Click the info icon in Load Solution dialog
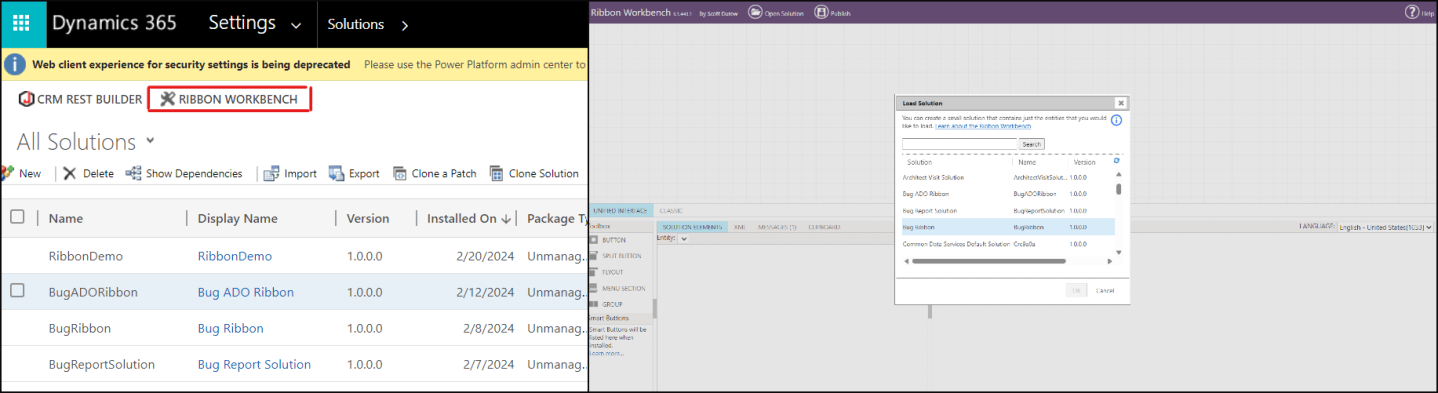Viewport: 1438px width, 393px height. [x=1116, y=120]
